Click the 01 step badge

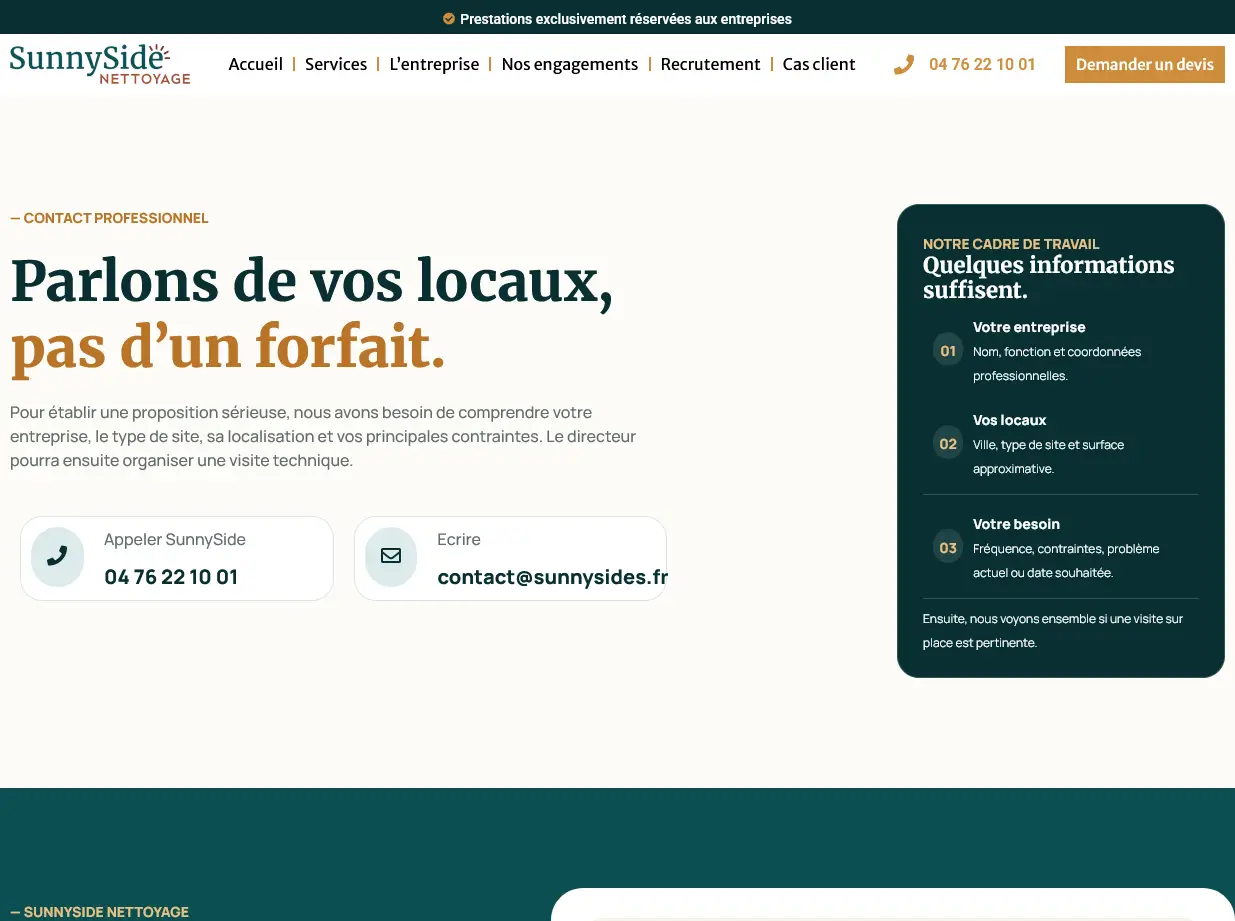[948, 351]
